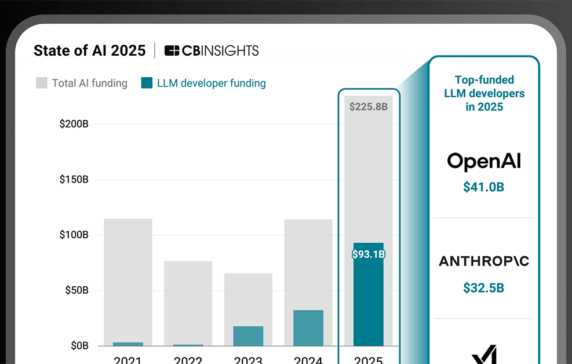This screenshot has width=572, height=364.
Task: Click the 2022 gray total funding bar
Action: point(188,302)
